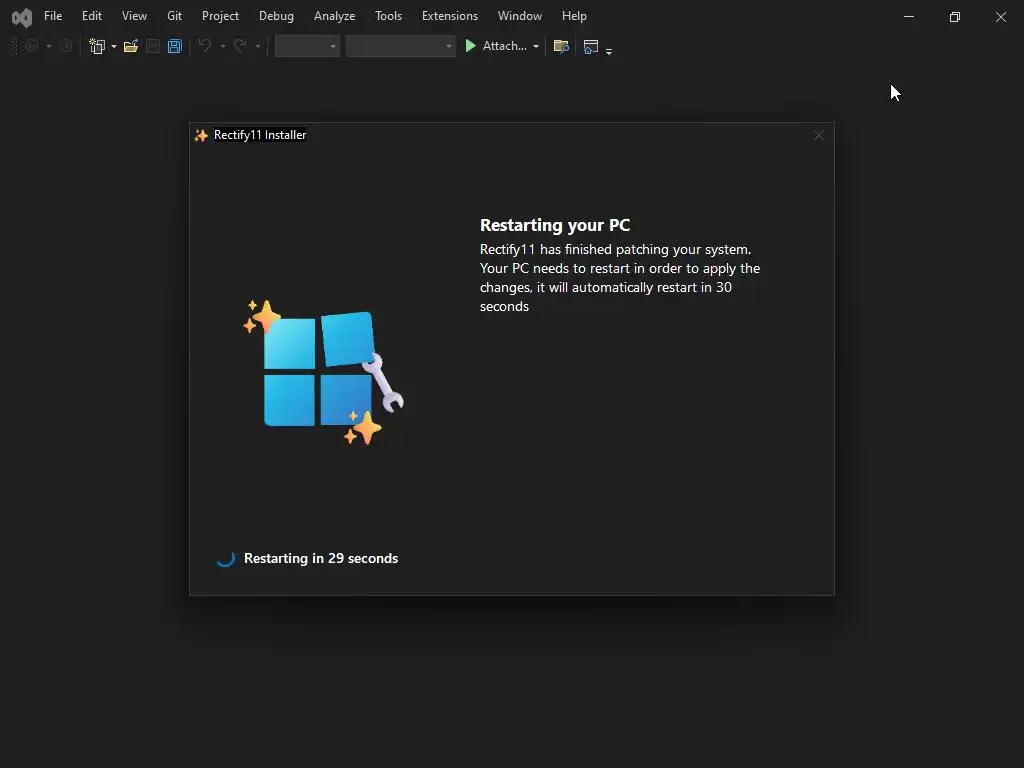Viewport: 1024px width, 768px height.
Task: Open the Help menu
Action: point(574,16)
